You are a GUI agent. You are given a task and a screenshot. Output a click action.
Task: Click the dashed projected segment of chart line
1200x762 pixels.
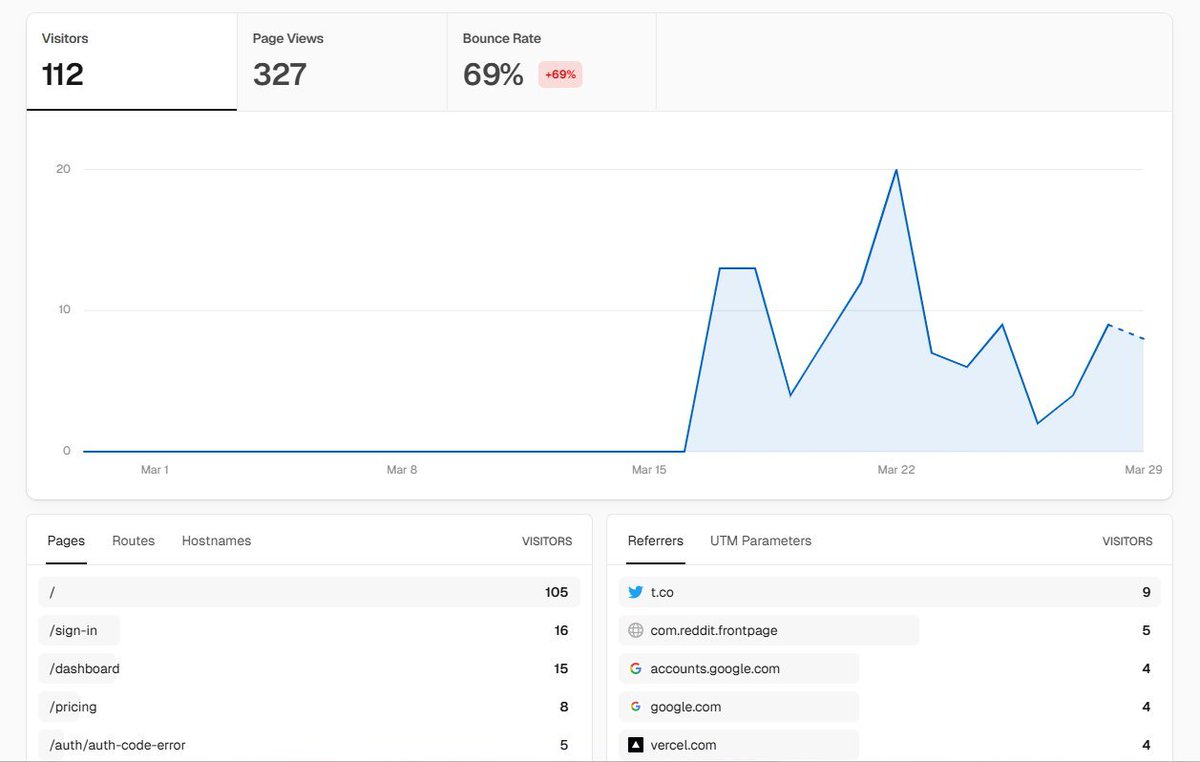1125,332
